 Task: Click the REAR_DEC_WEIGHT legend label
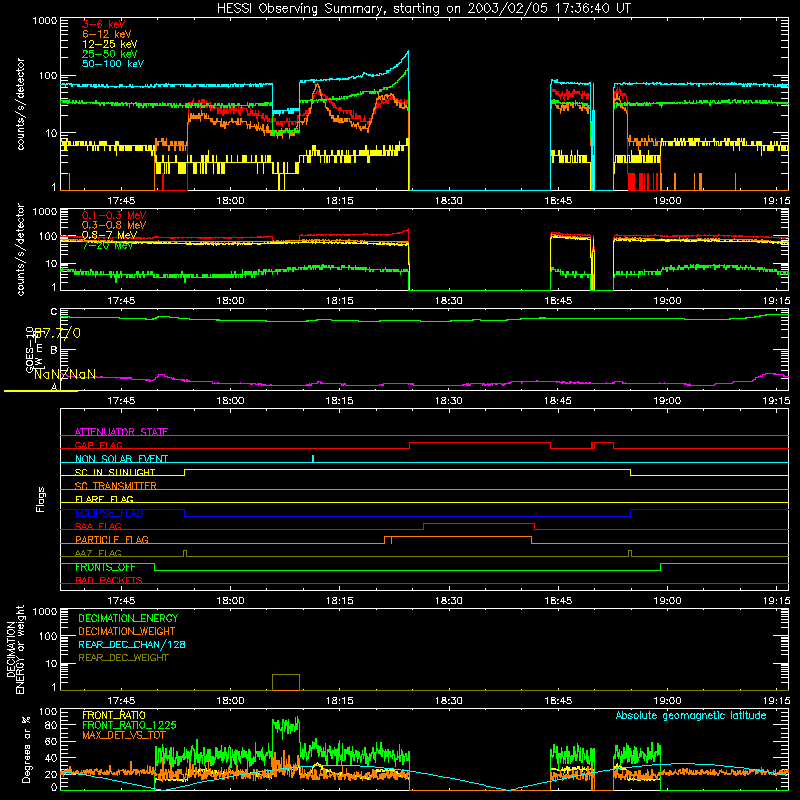(123, 658)
